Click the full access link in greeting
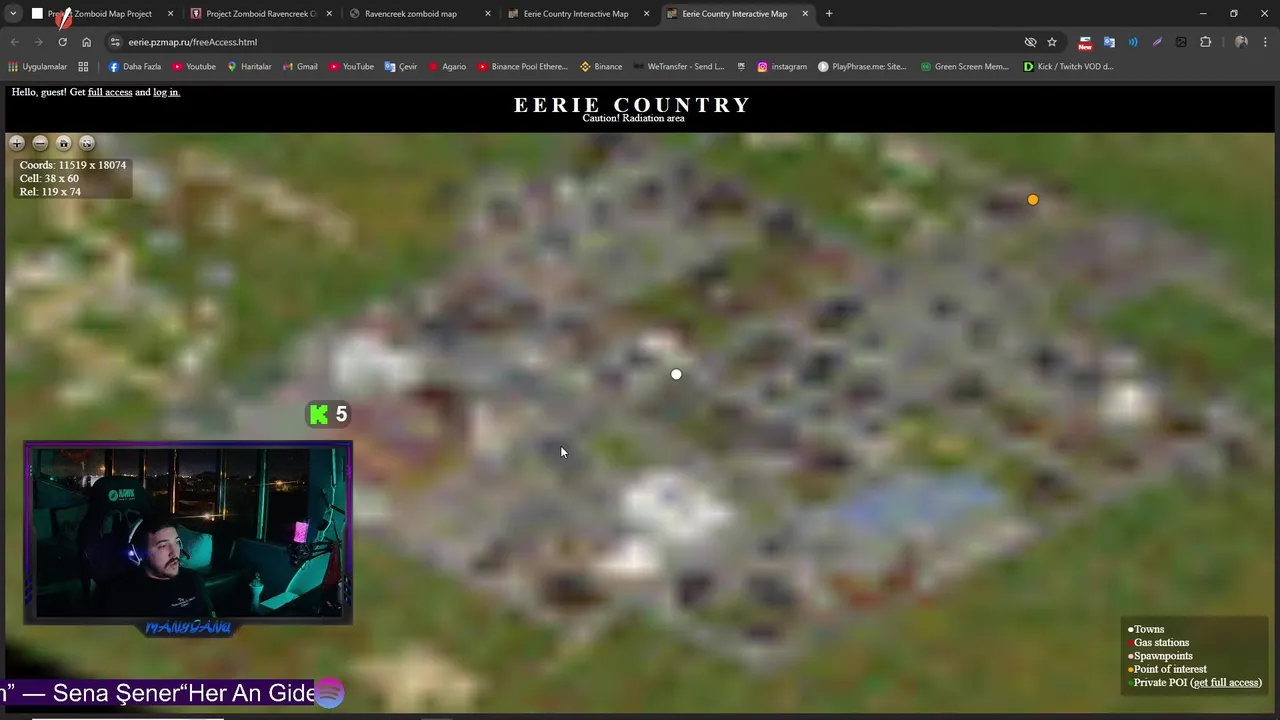This screenshot has height=720, width=1280. (x=110, y=92)
